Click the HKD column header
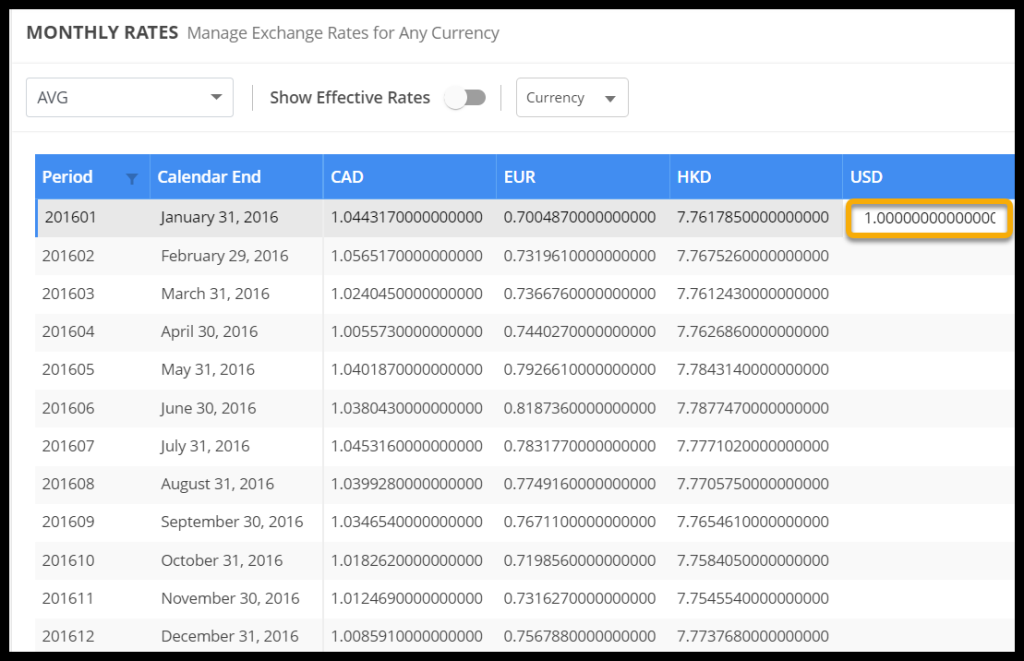Viewport: 1024px width, 661px height. point(694,177)
